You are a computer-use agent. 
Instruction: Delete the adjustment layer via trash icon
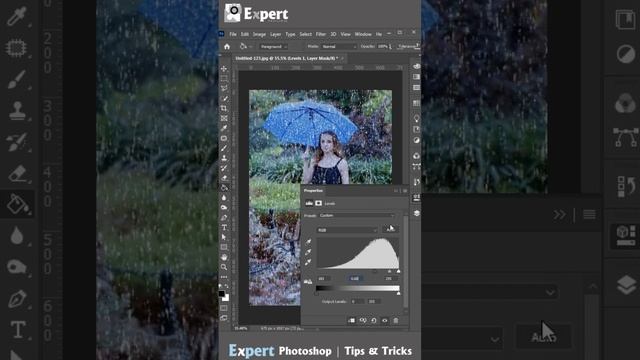tap(396, 320)
